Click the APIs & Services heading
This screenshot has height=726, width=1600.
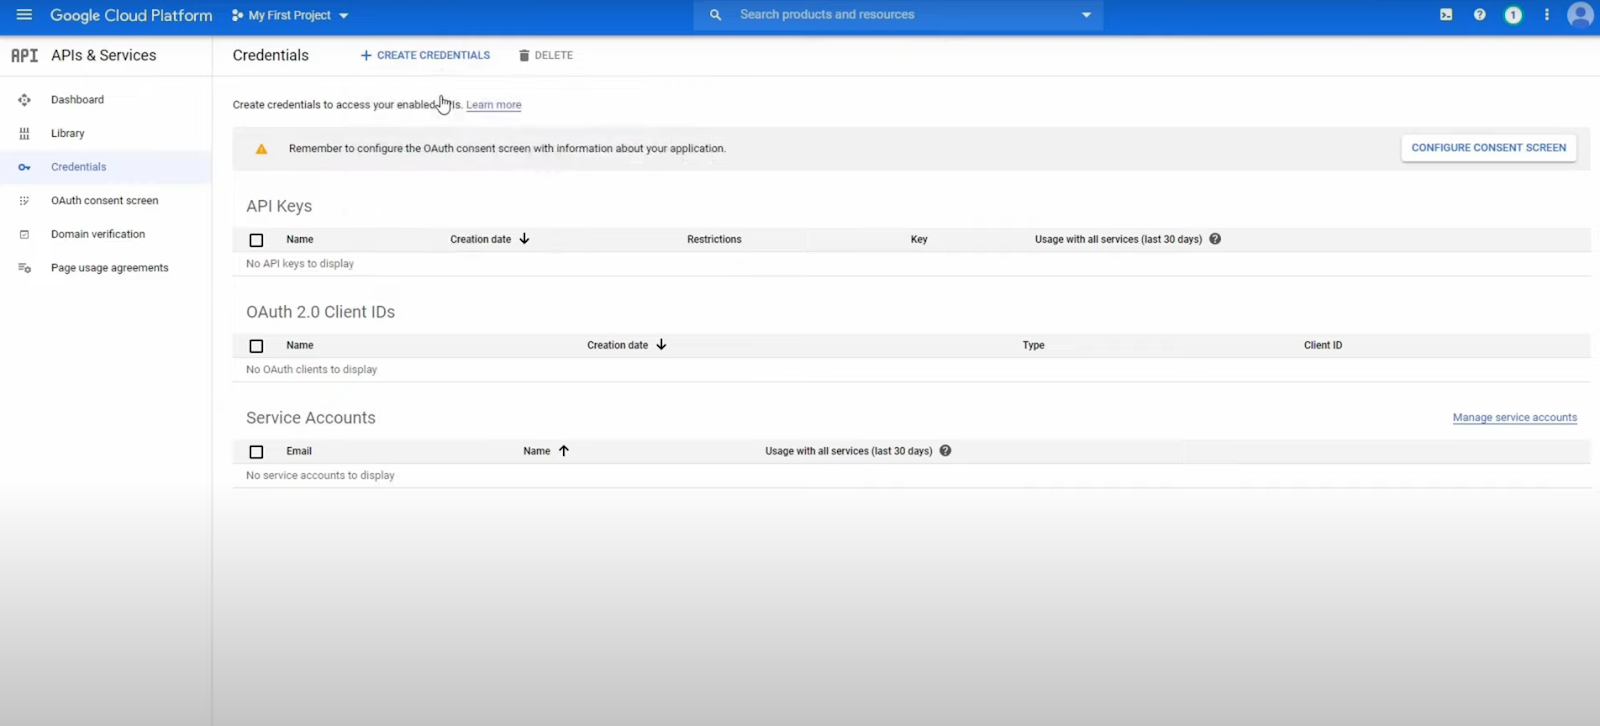click(104, 55)
